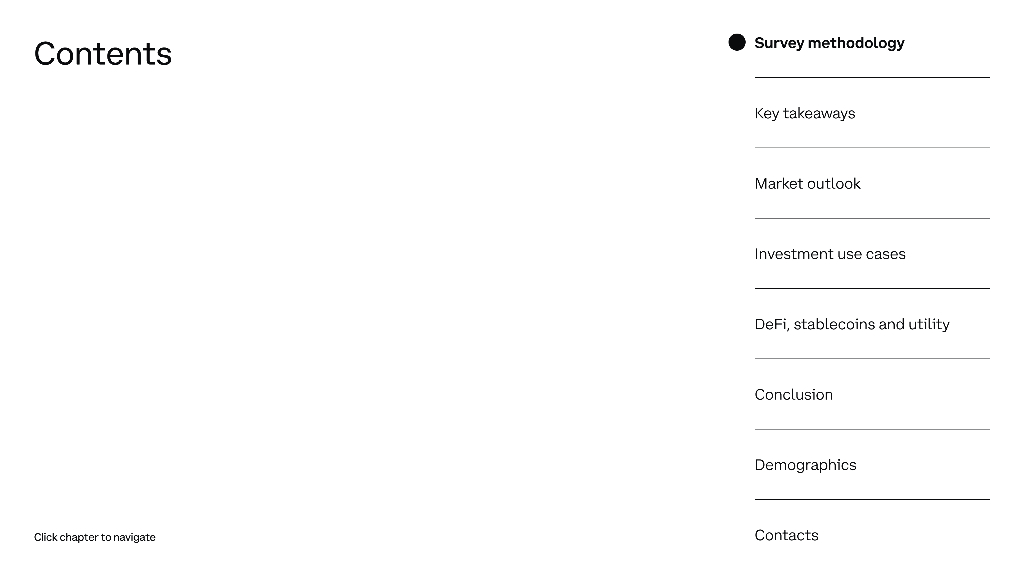
Task: Open the Investment use cases chapter
Action: tap(830, 254)
